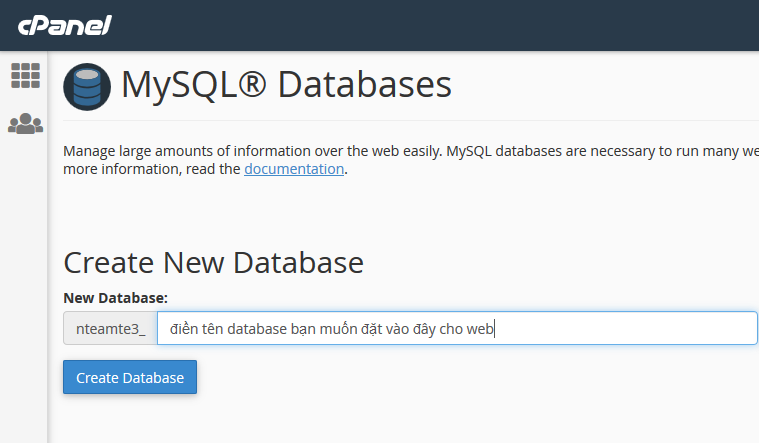This screenshot has width=759, height=443.
Task: Open User Manager people icon
Action: (x=26, y=124)
